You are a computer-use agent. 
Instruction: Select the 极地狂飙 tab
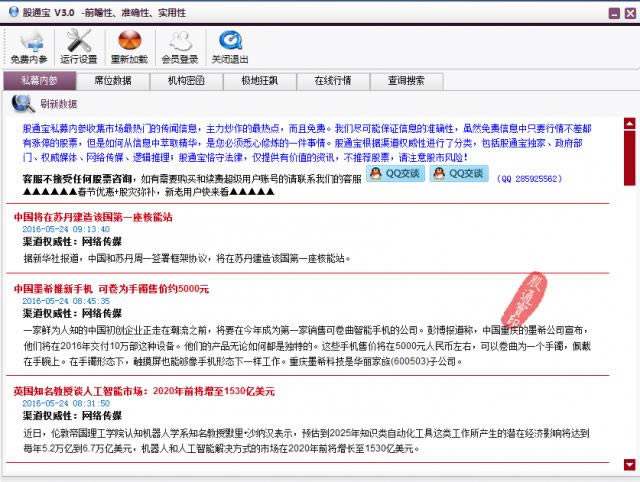tap(258, 80)
